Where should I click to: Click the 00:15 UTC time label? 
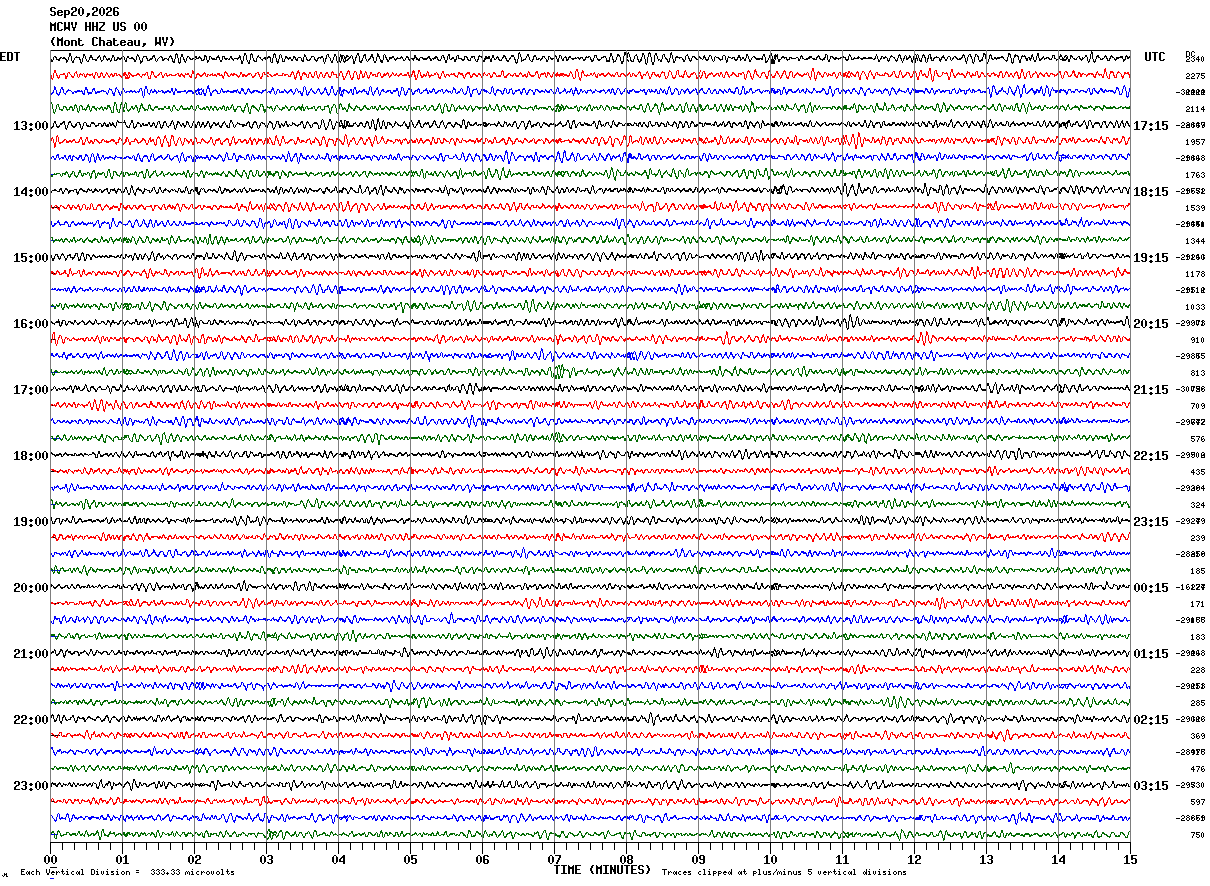[1151, 588]
